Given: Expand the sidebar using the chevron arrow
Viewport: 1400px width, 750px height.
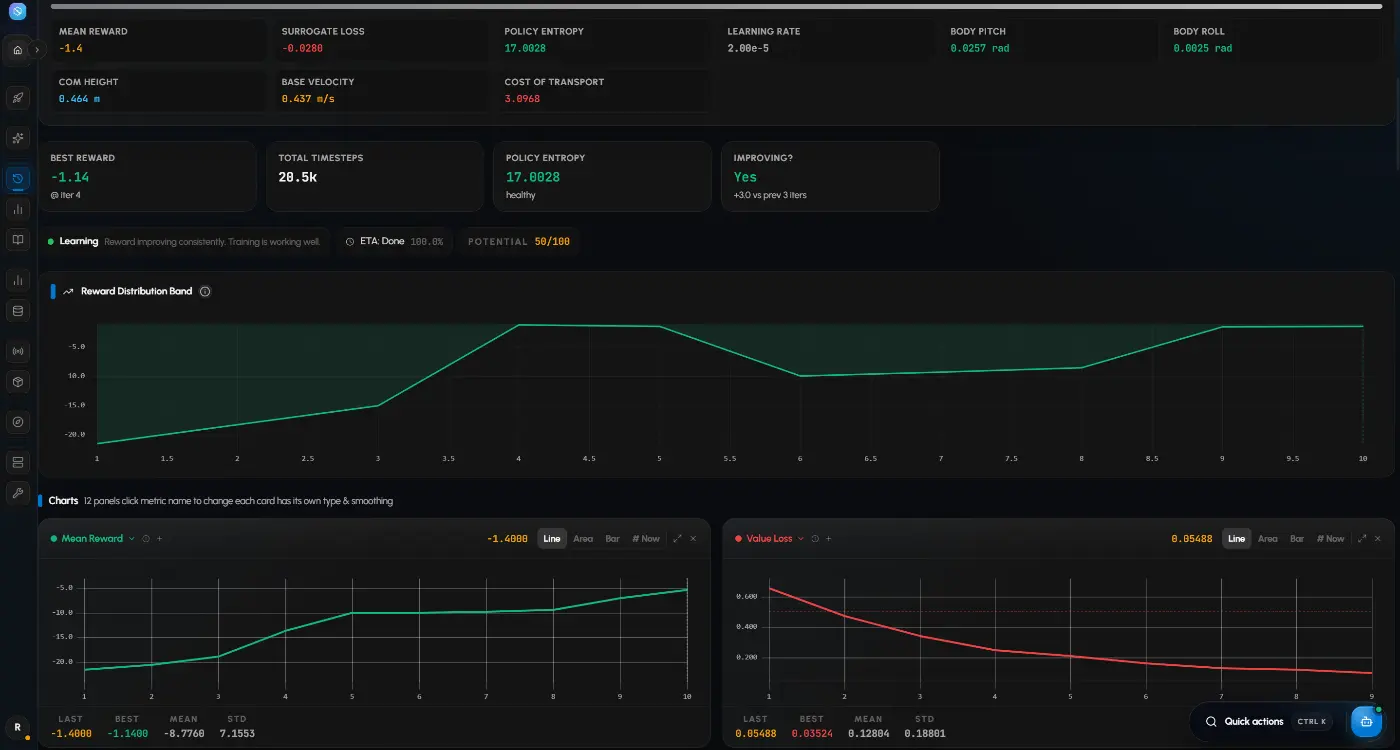Looking at the screenshot, I should click(x=37, y=50).
